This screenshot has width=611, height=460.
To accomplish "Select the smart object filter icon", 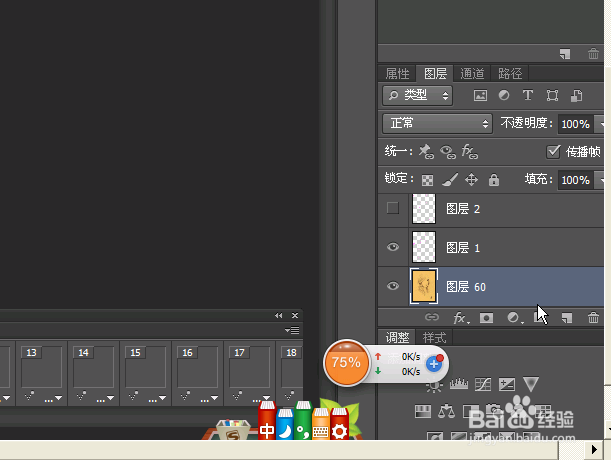I will [576, 96].
